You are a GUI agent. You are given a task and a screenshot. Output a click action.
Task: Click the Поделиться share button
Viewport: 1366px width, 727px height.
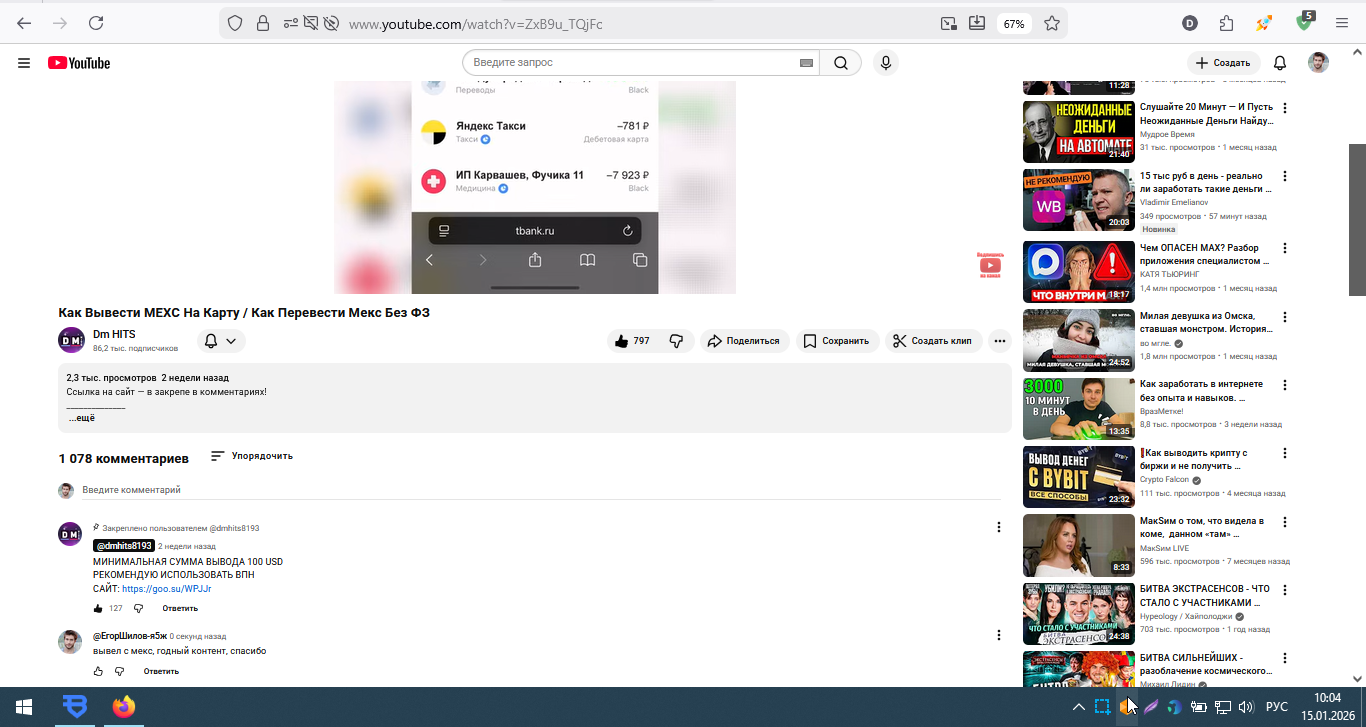point(744,341)
